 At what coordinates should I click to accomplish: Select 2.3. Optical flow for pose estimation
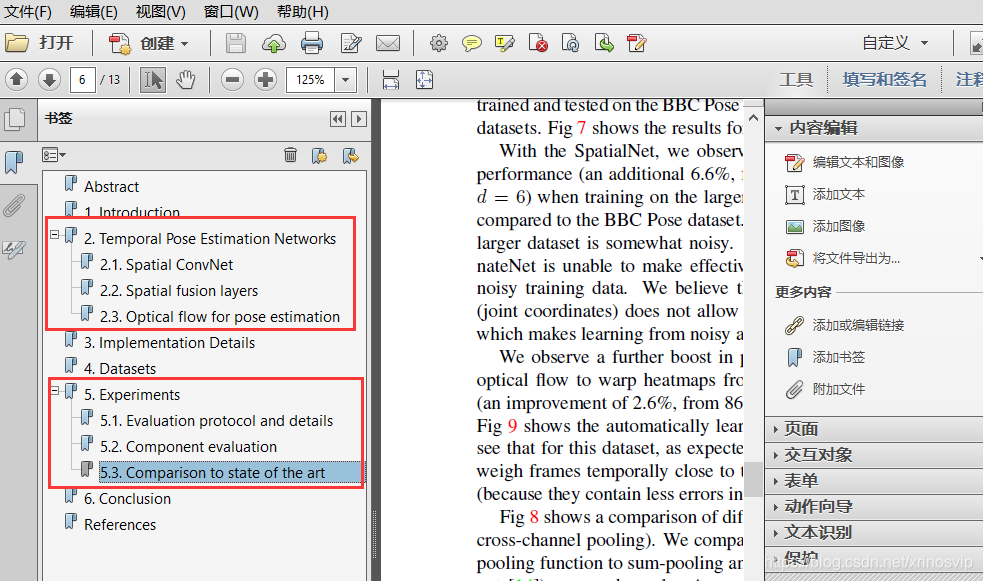pos(220,317)
